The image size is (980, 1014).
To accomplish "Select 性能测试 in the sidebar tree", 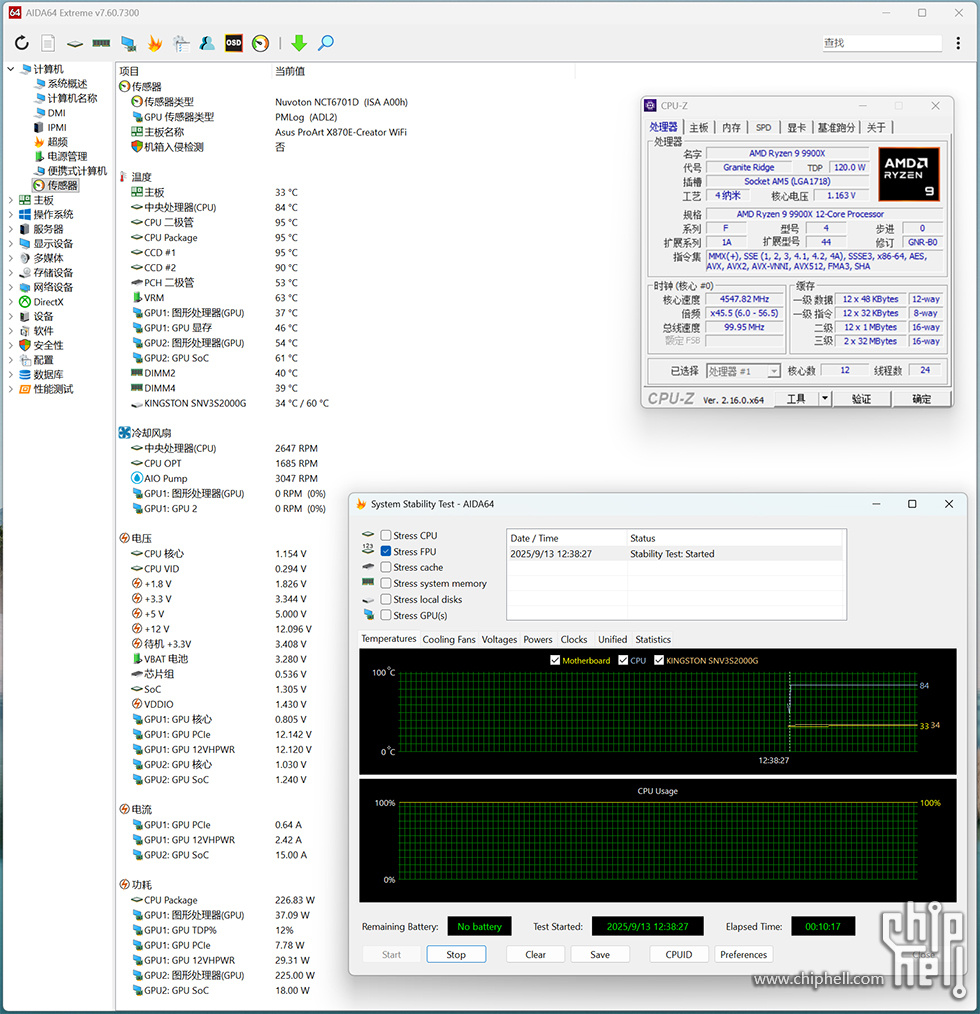I will tap(53, 389).
